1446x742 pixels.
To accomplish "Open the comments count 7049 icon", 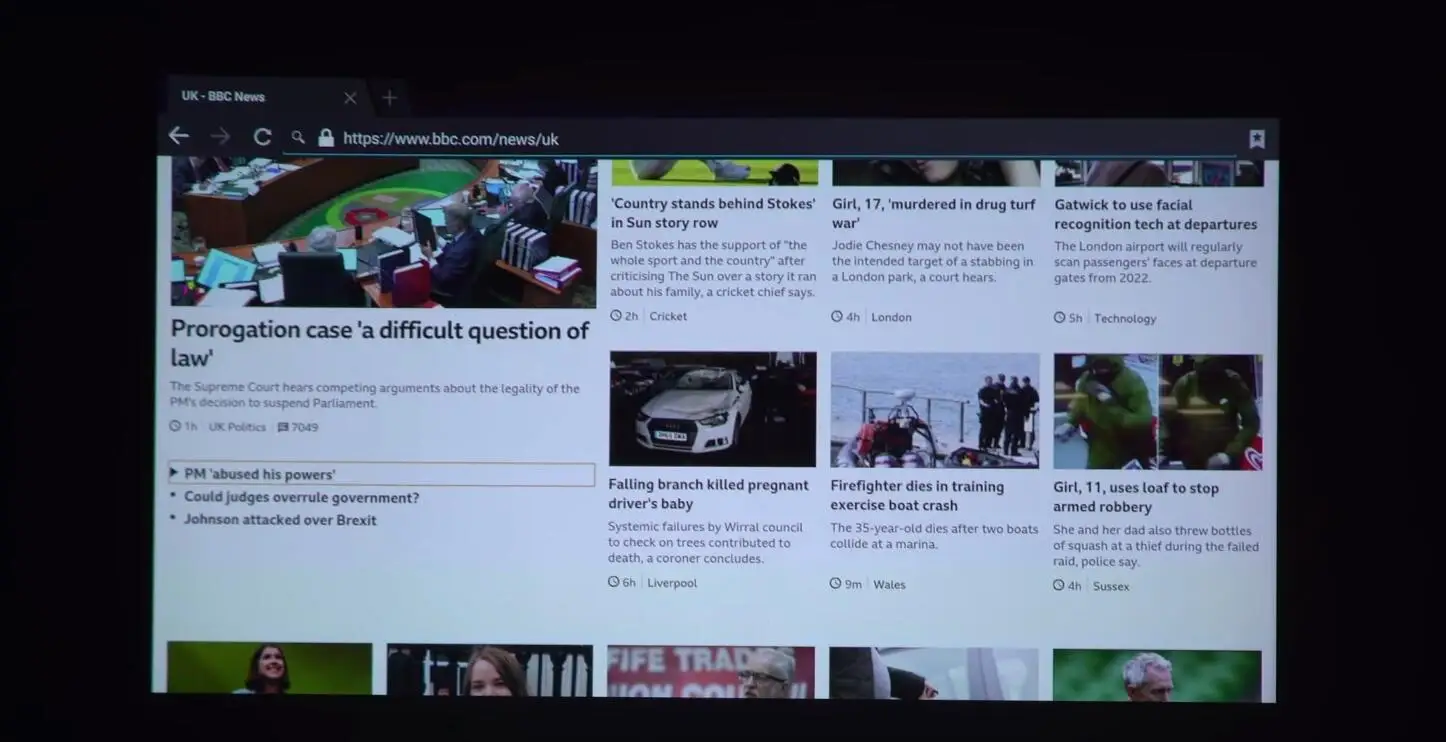I will click(x=298, y=427).
